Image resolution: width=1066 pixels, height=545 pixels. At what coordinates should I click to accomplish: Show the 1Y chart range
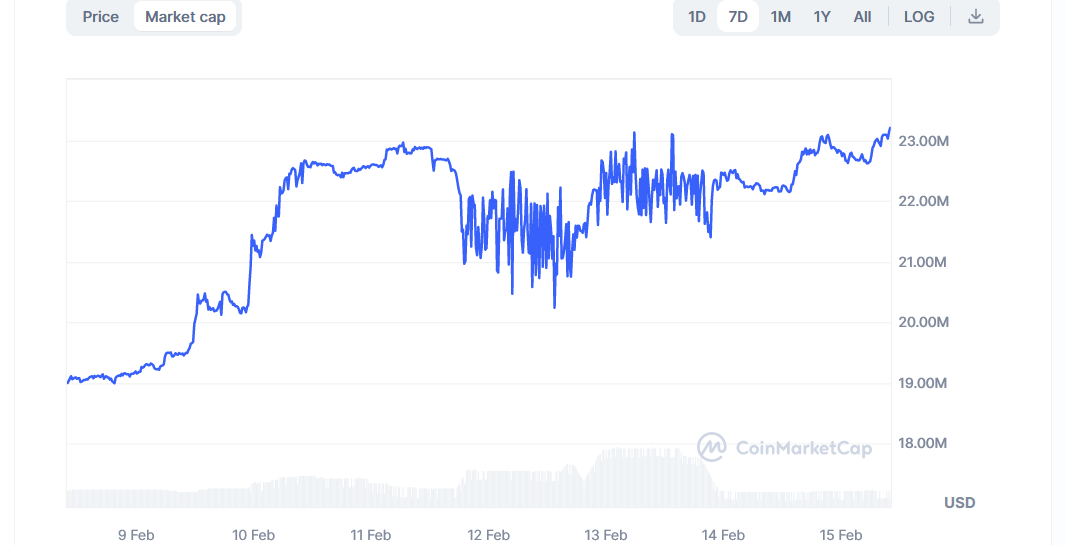coord(822,17)
